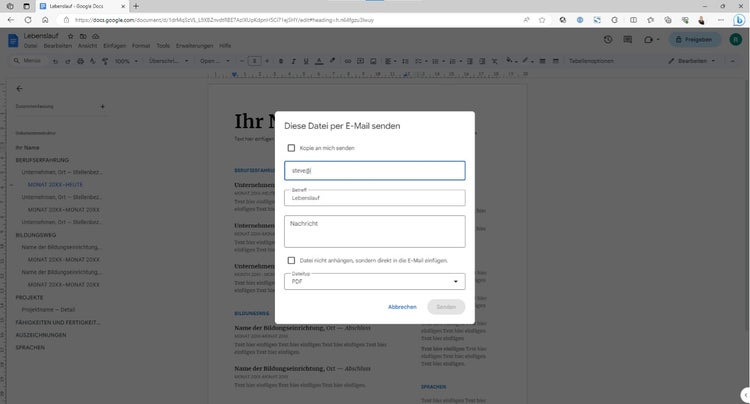The height and width of the screenshot is (404, 750).
Task: Click the print icon
Action: click(80, 61)
